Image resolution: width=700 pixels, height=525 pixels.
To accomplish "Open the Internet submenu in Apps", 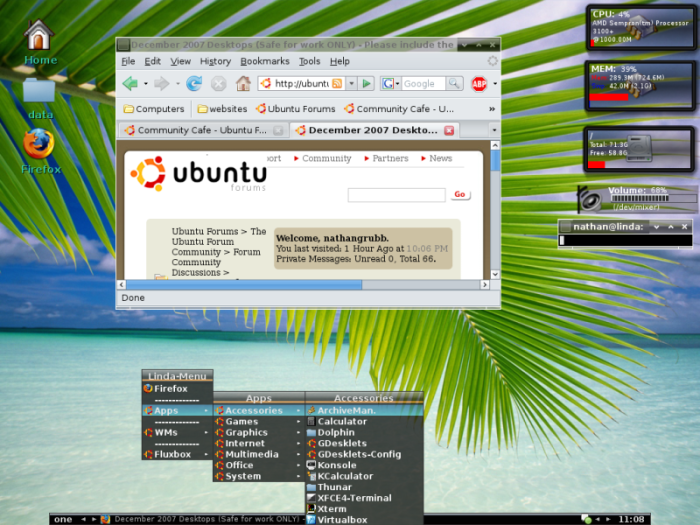I will click(x=259, y=443).
